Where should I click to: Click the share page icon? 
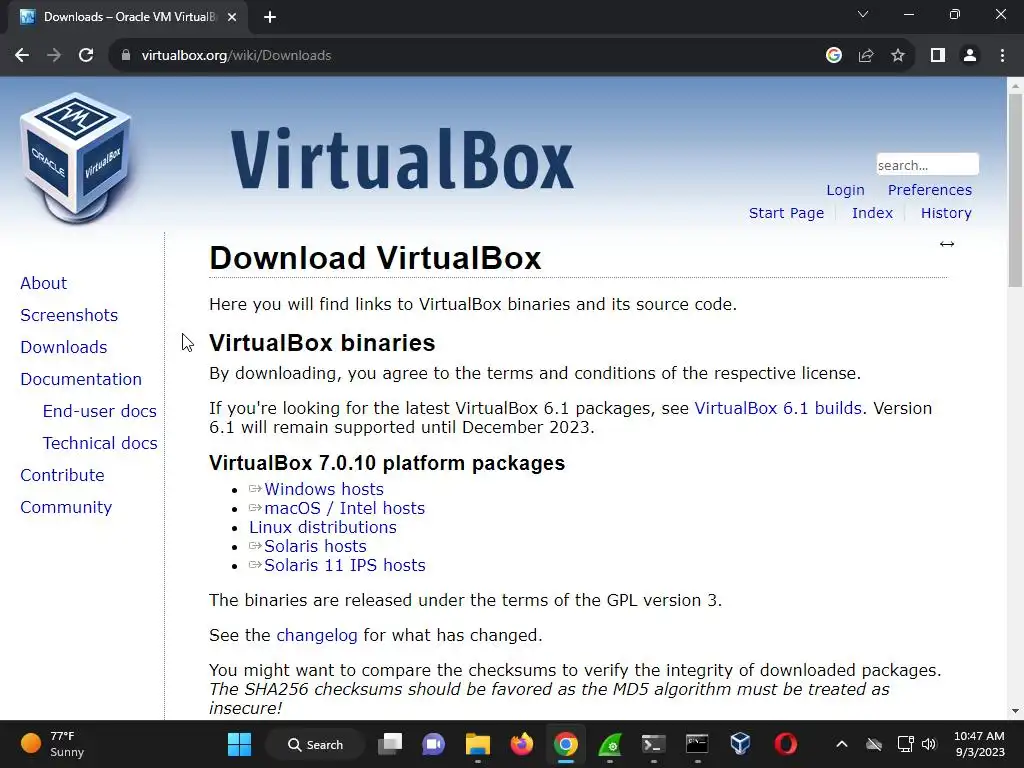(x=866, y=56)
